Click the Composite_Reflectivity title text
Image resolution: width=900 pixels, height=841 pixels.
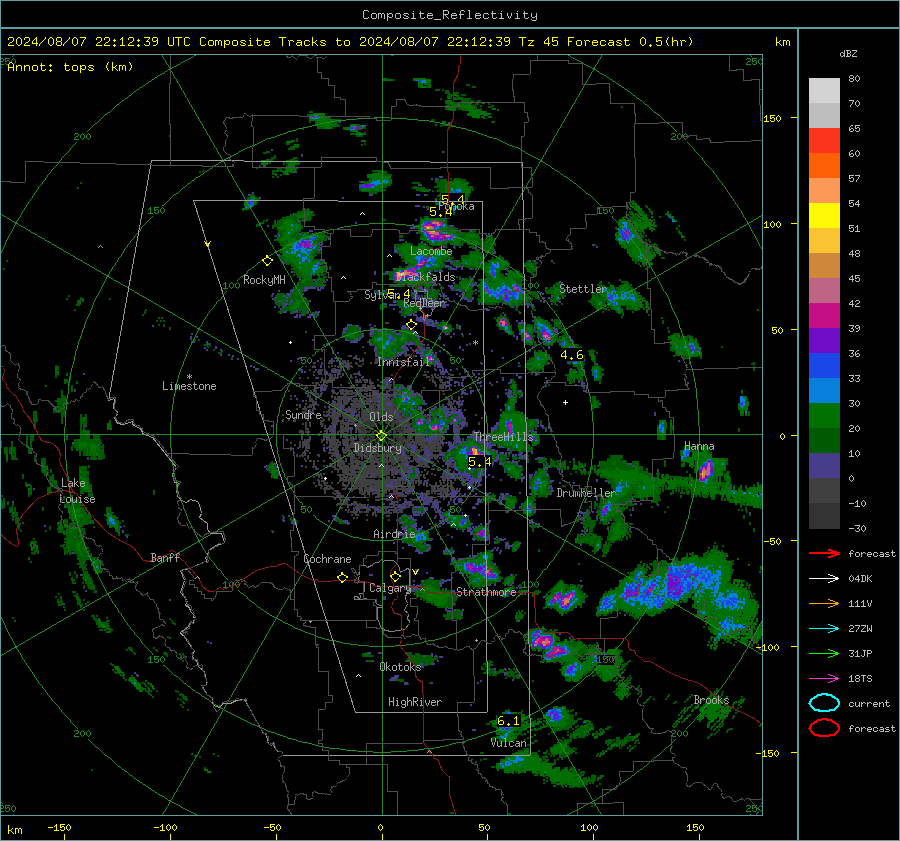[x=449, y=15]
